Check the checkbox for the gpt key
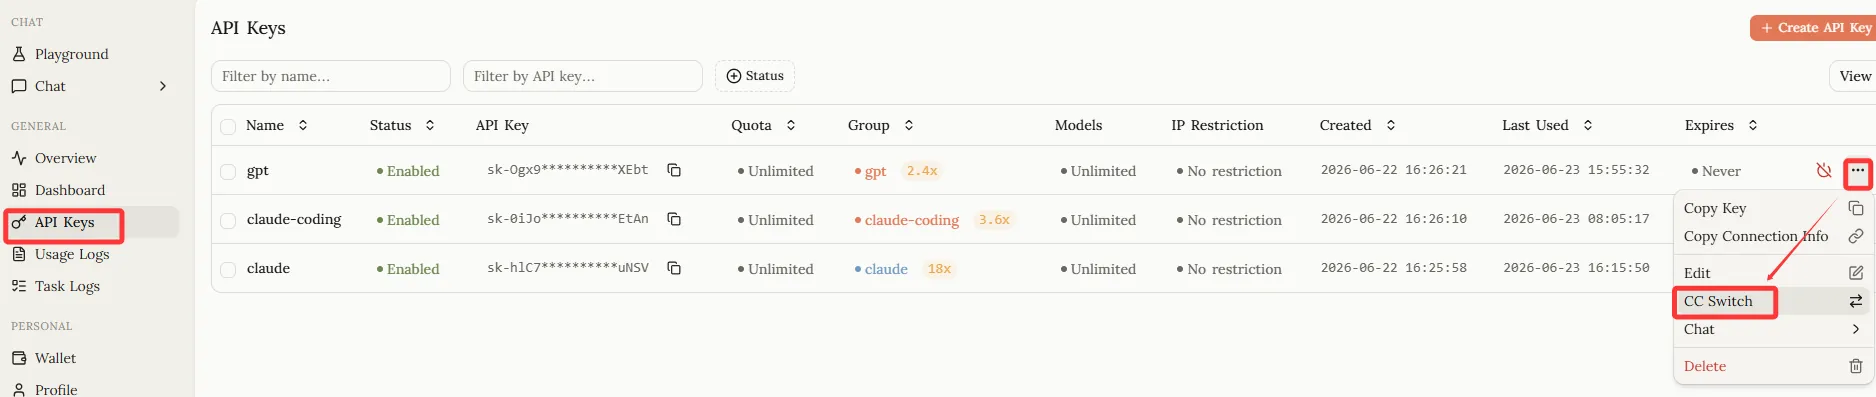 pyautogui.click(x=228, y=172)
